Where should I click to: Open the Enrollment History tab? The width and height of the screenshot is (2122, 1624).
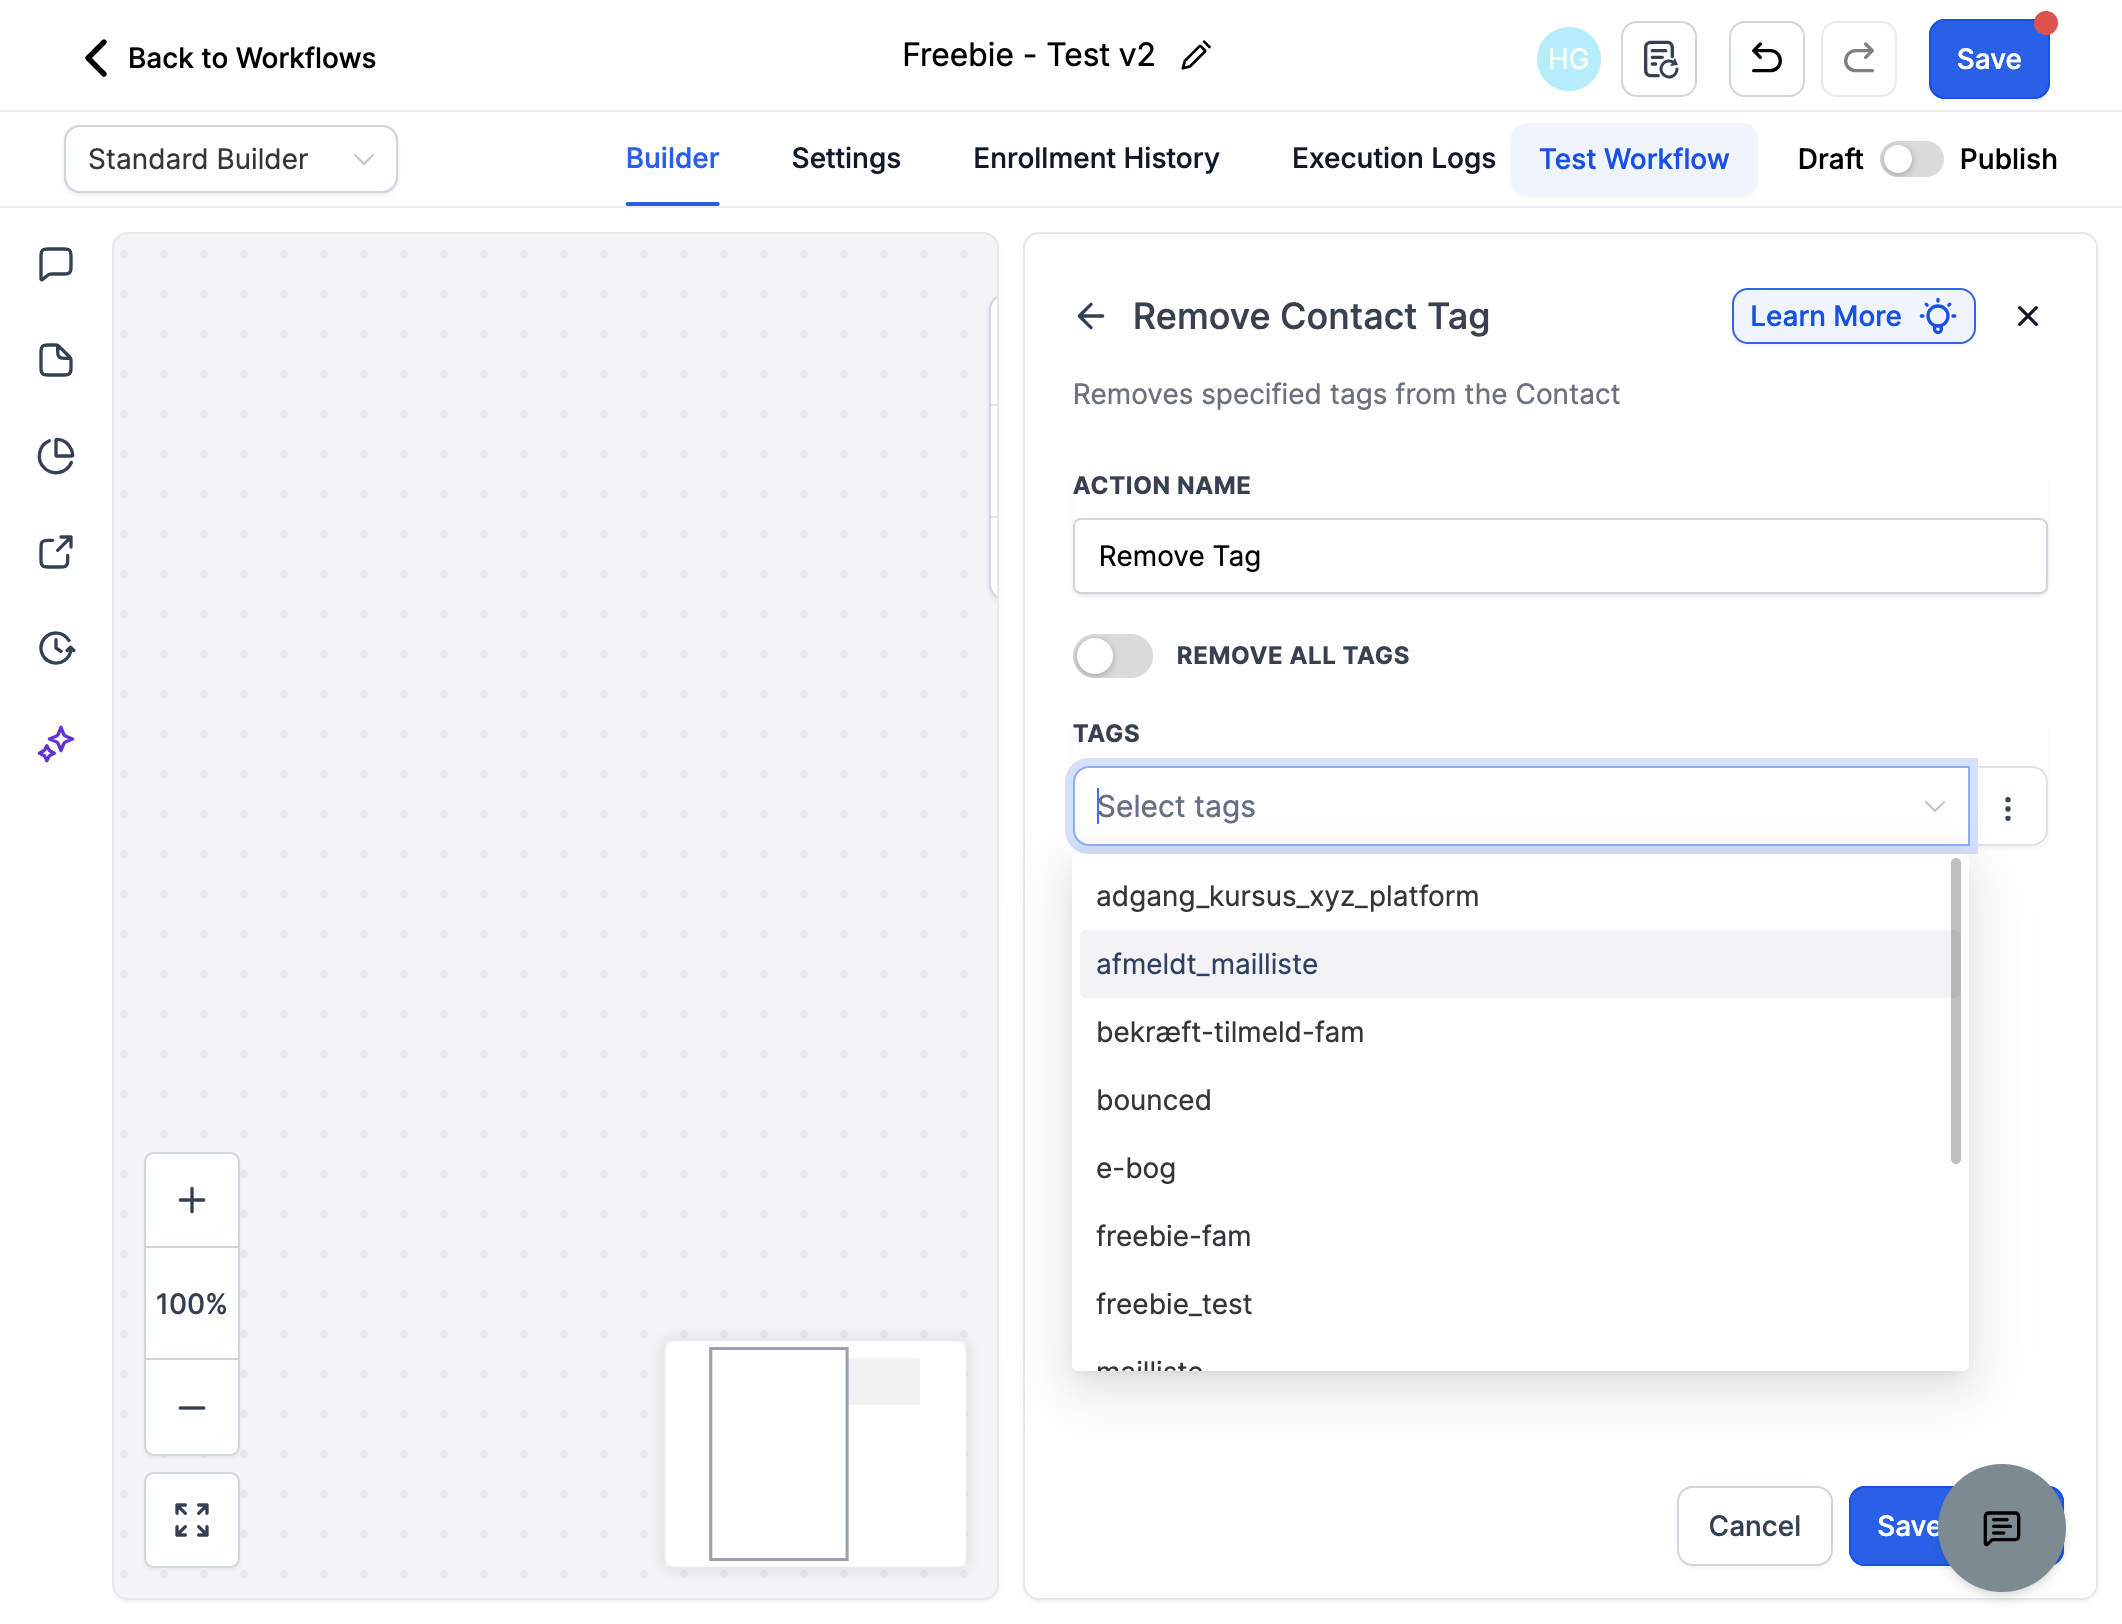click(x=1096, y=159)
